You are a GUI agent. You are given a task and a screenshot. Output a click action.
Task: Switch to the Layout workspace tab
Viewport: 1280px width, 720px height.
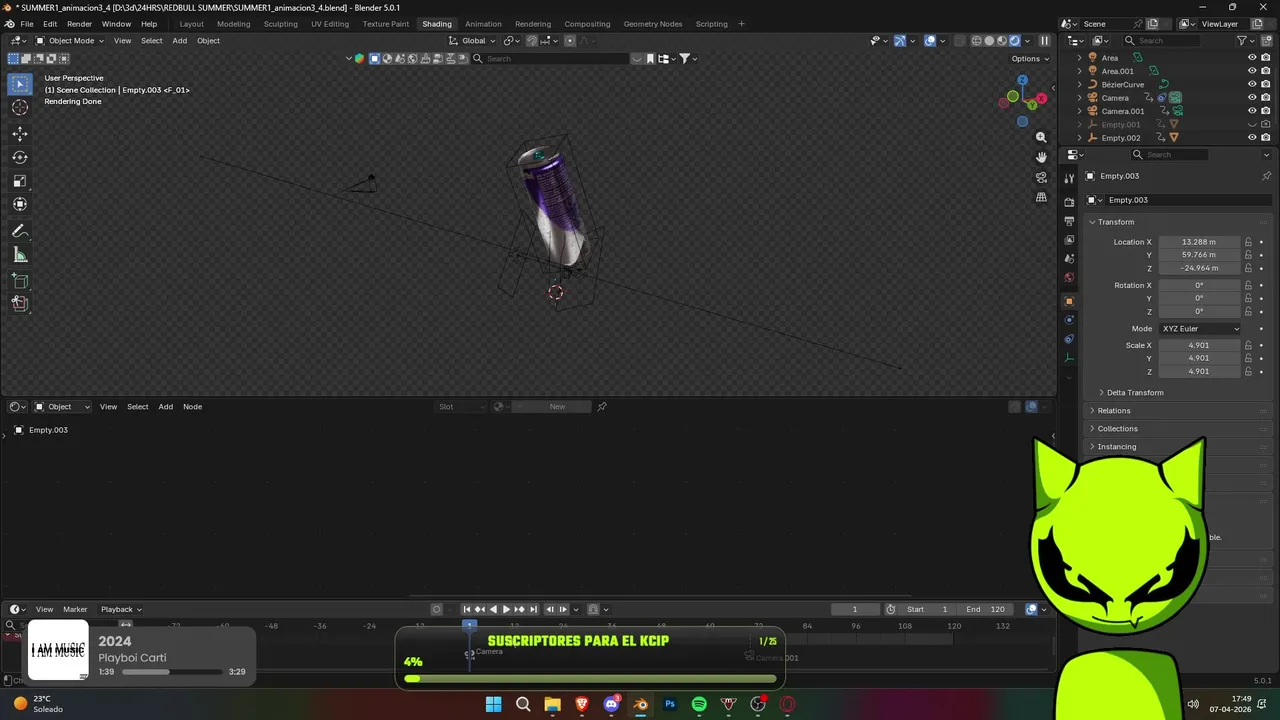point(191,24)
